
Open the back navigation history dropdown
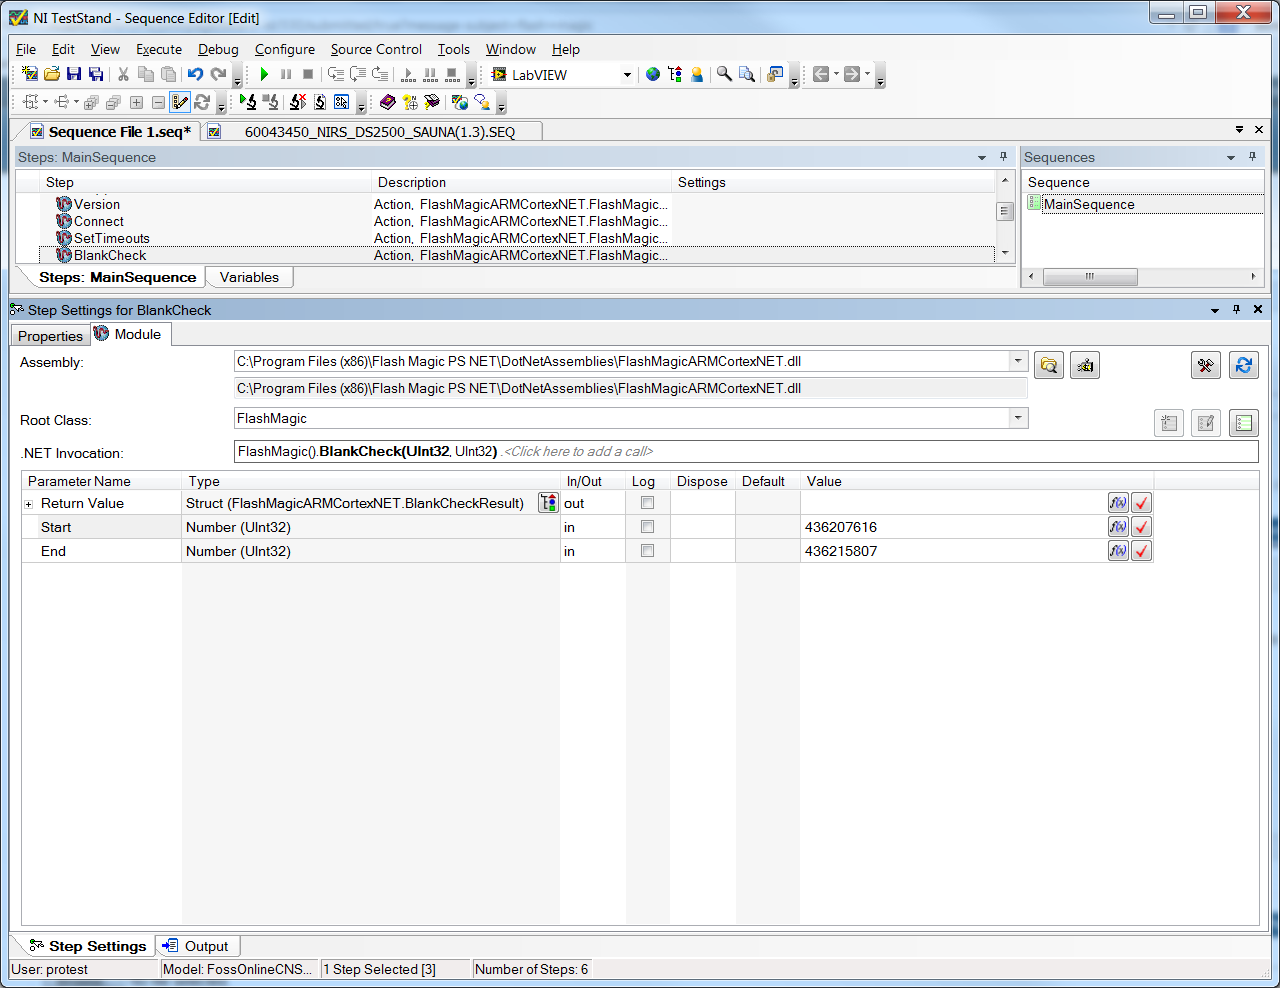tap(836, 74)
